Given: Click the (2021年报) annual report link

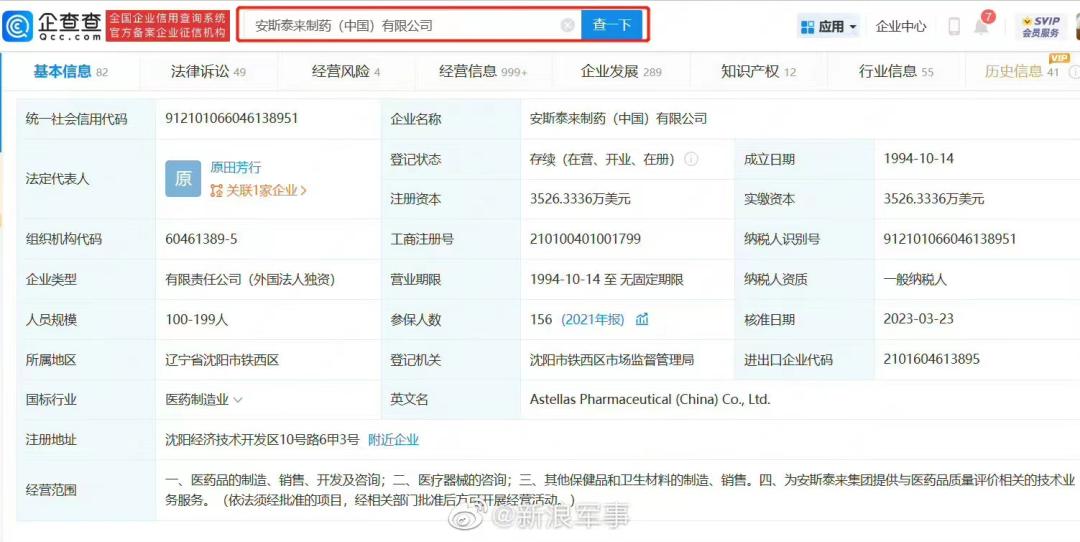Looking at the screenshot, I should [x=593, y=319].
